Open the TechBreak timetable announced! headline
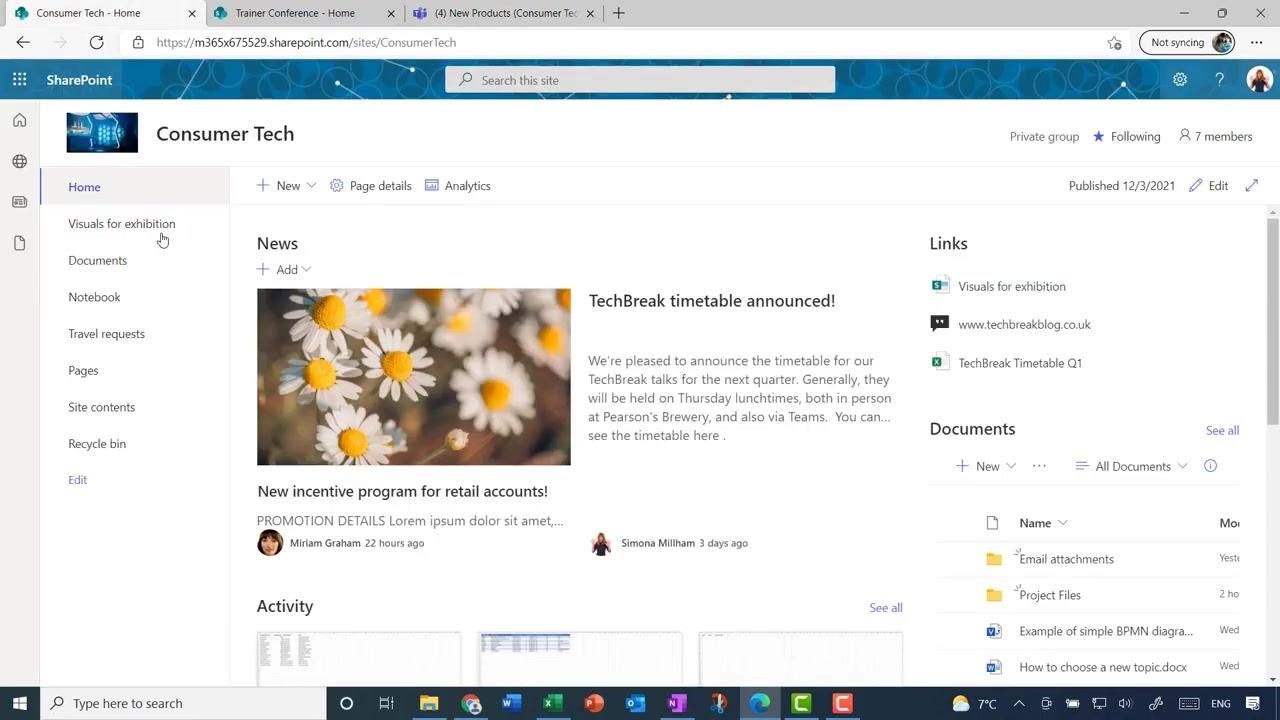Image resolution: width=1280 pixels, height=720 pixels. (712, 301)
